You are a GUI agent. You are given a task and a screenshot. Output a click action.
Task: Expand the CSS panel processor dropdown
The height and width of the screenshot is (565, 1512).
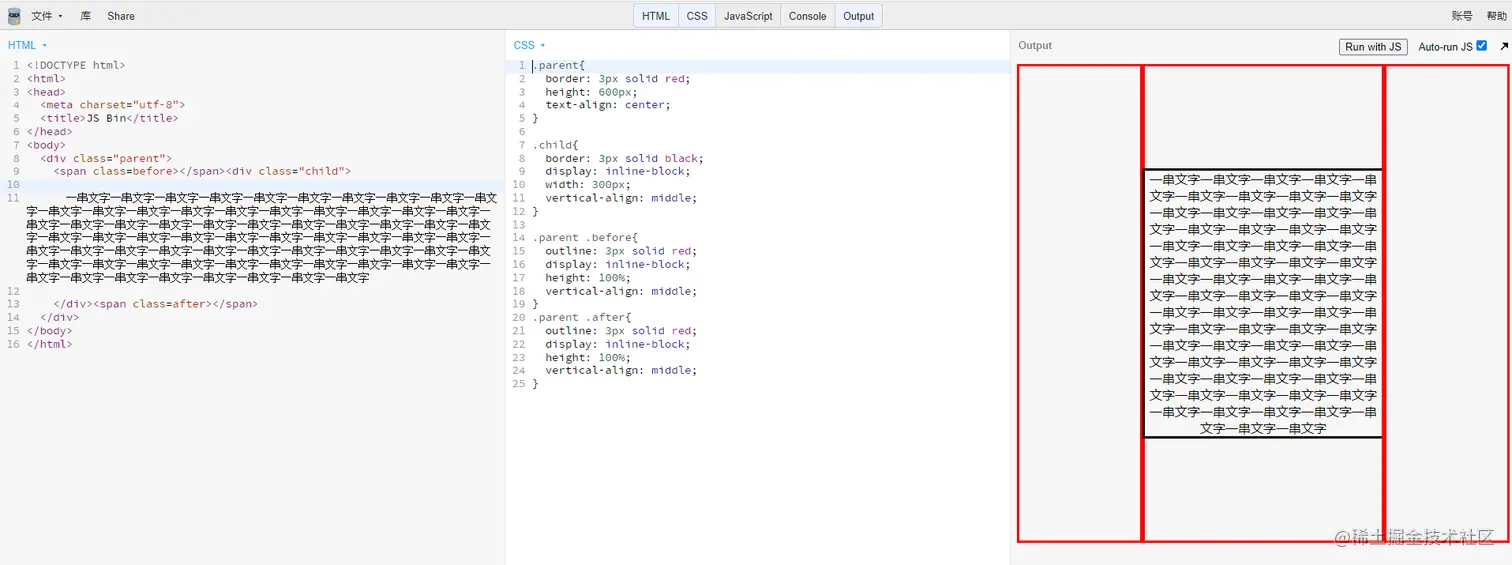click(530, 45)
